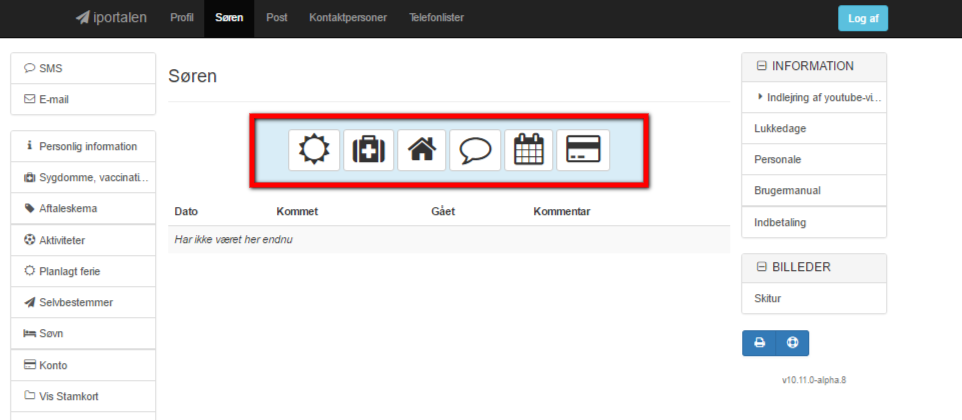Switch to the Profil tab

[182, 18]
